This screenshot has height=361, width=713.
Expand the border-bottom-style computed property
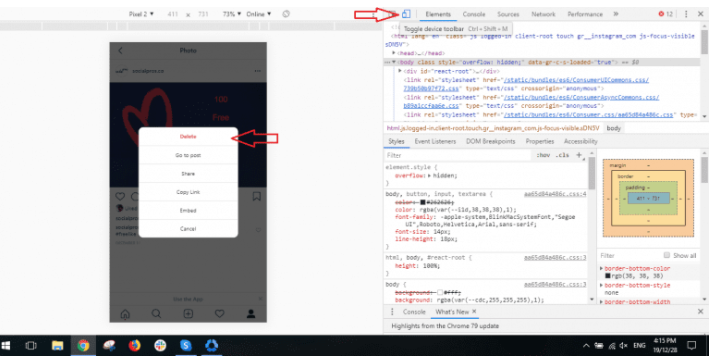click(x=602, y=286)
